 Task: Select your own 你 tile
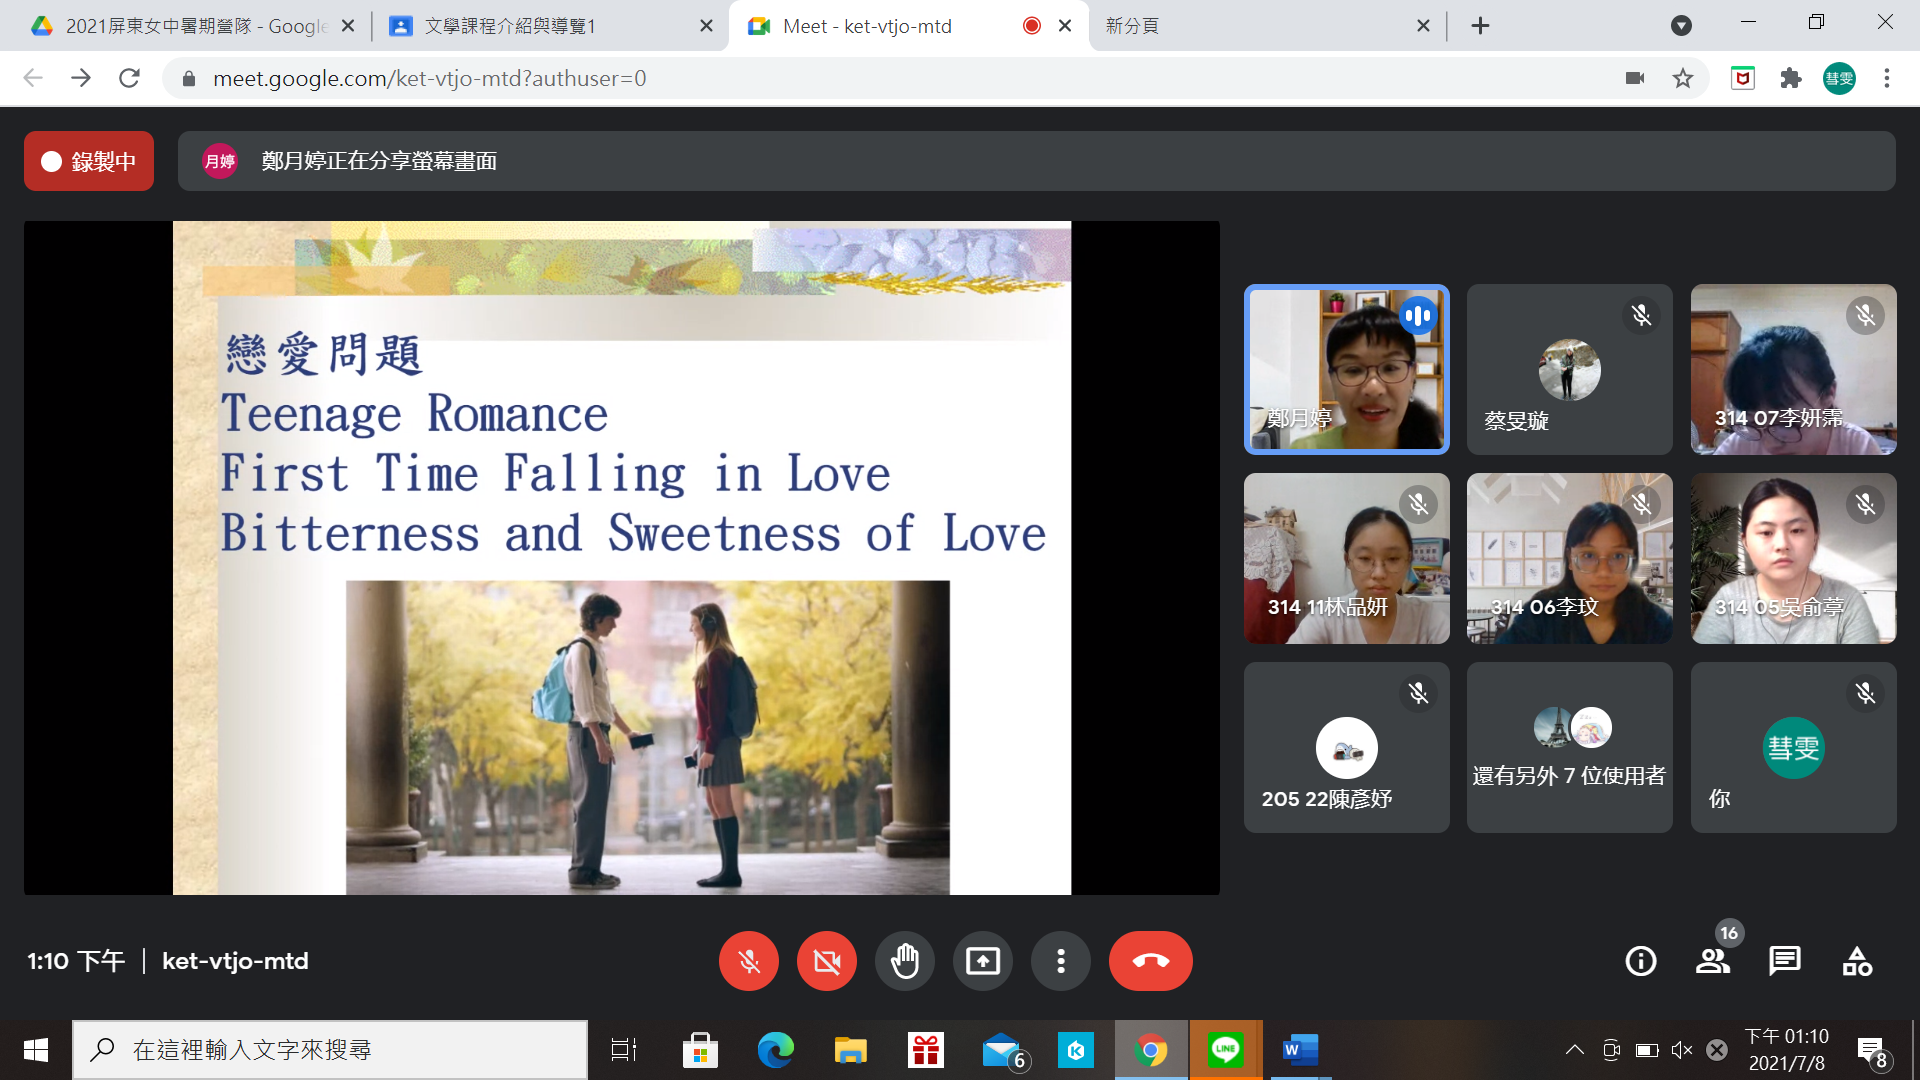point(1793,747)
